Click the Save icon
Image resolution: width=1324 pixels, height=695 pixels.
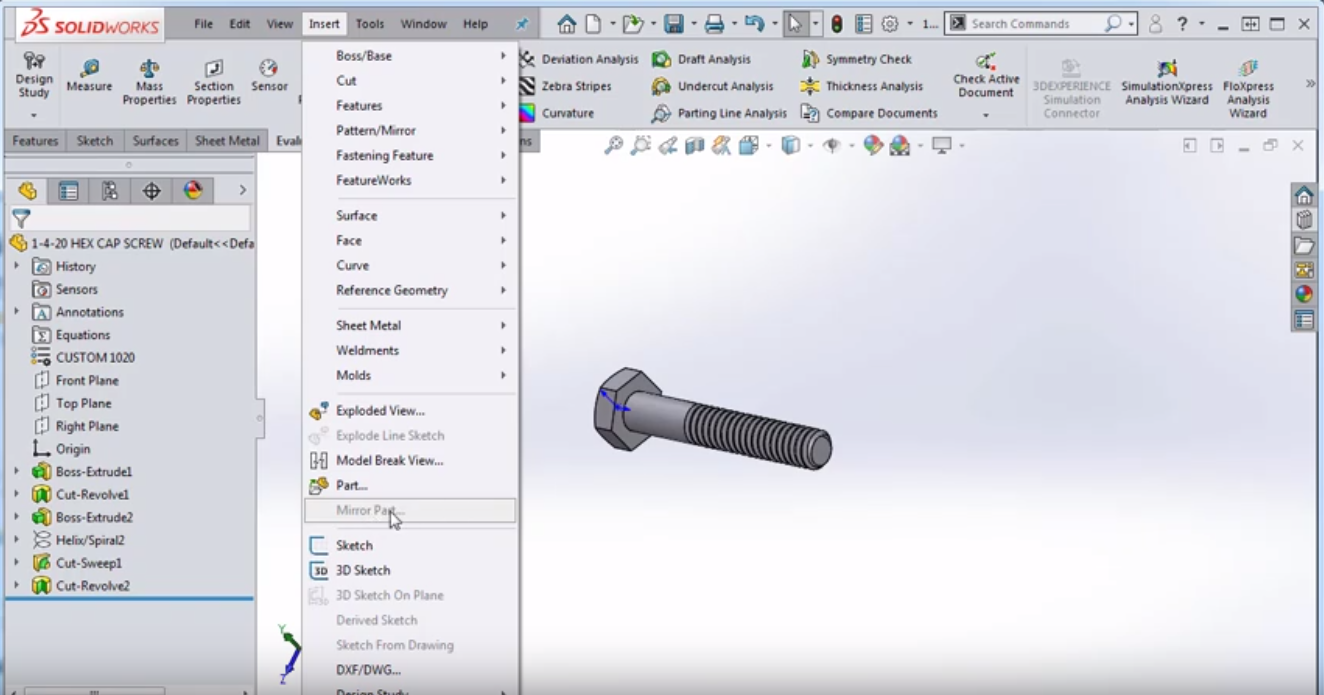click(674, 24)
